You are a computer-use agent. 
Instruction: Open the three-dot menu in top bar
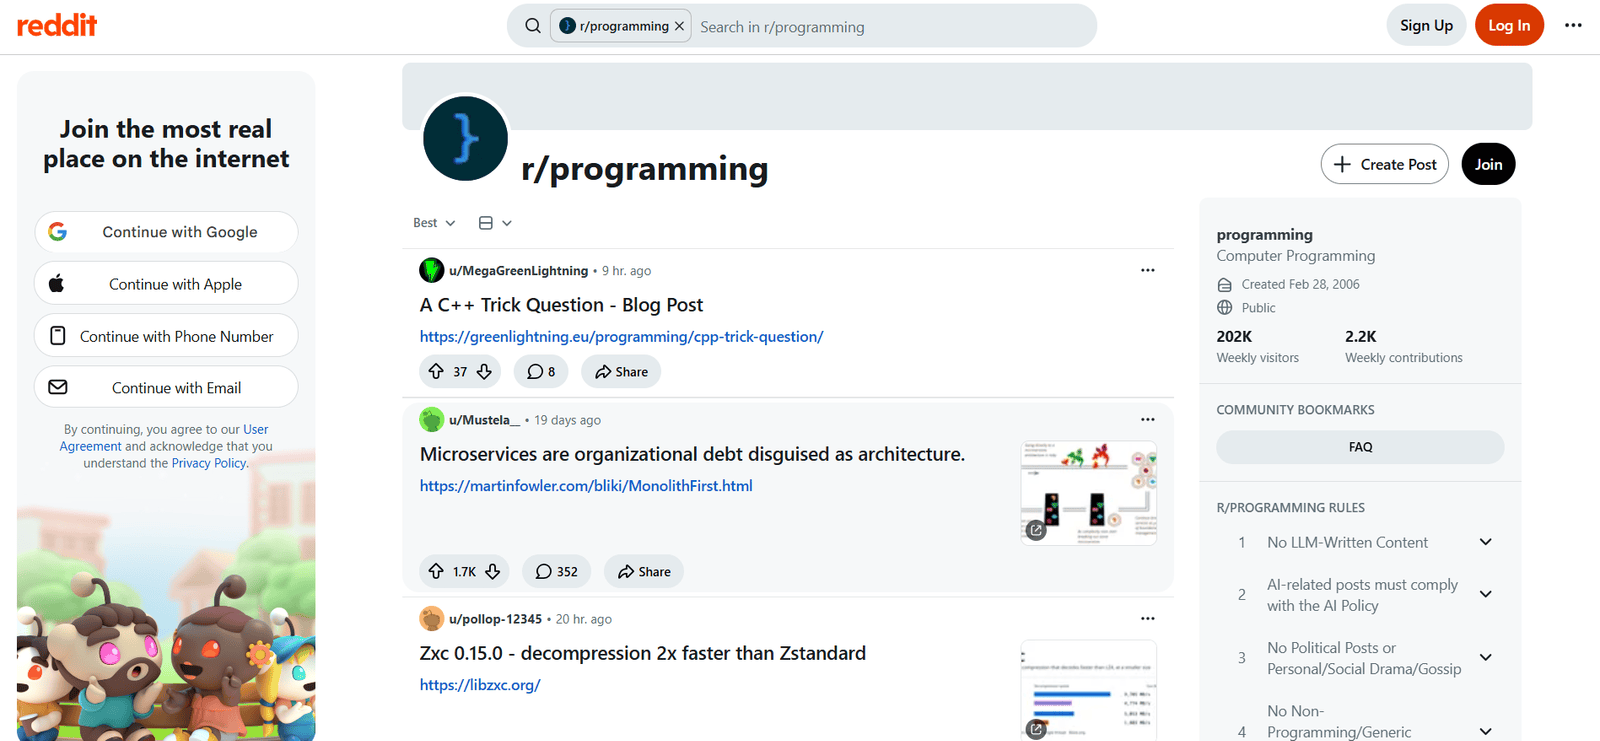click(1573, 25)
